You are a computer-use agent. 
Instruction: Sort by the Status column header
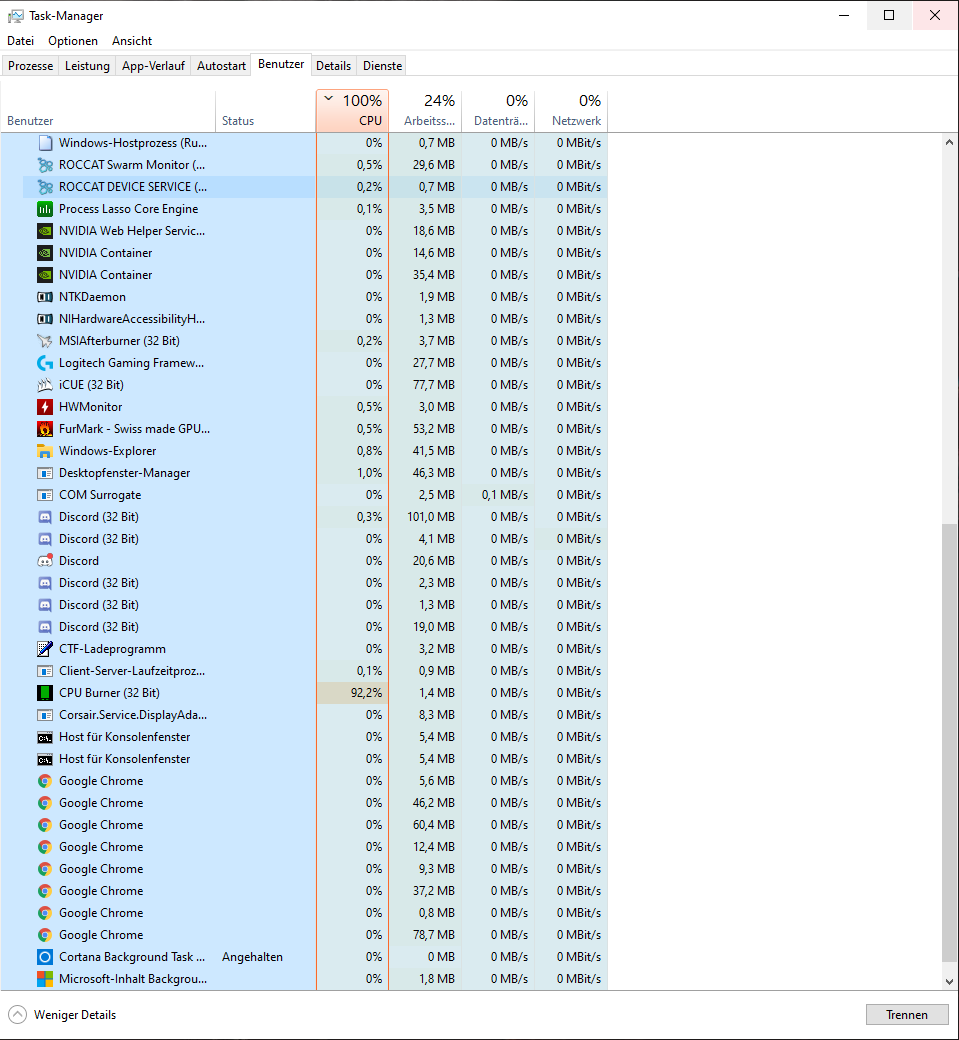pos(266,111)
